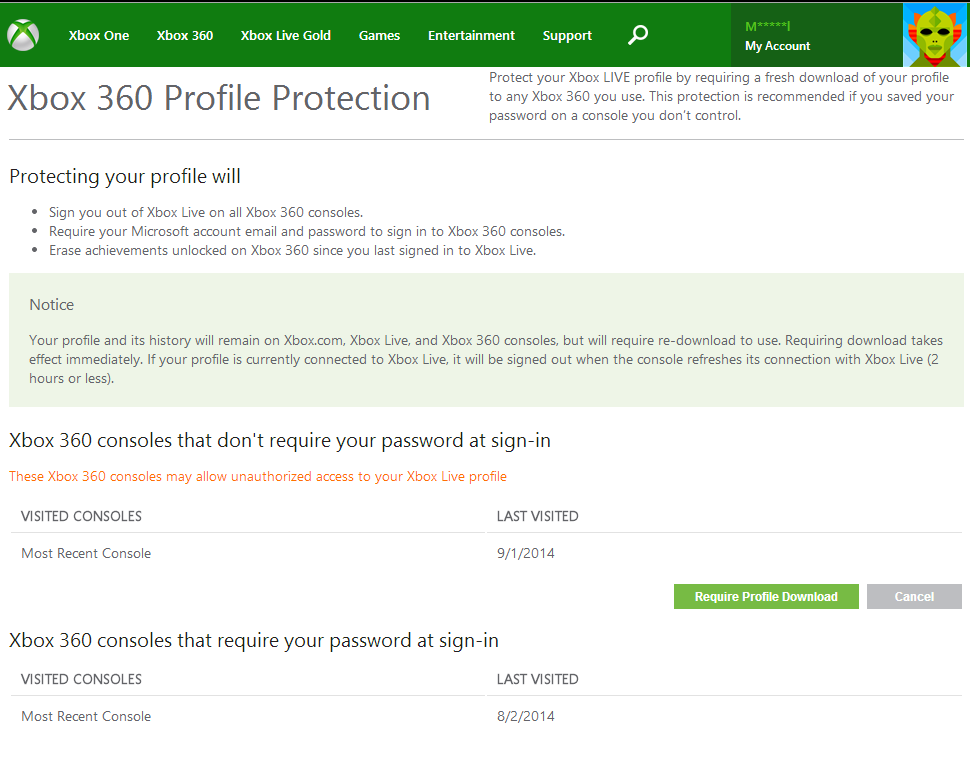This screenshot has height=777, width=970.
Task: Click Most Recent Console beside 9/1/2014
Action: pyautogui.click(x=86, y=553)
